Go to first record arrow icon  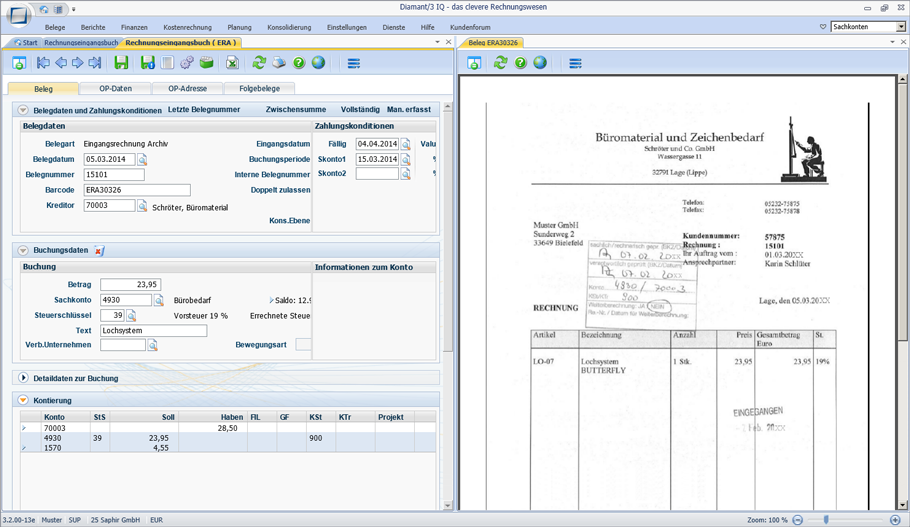pos(43,63)
